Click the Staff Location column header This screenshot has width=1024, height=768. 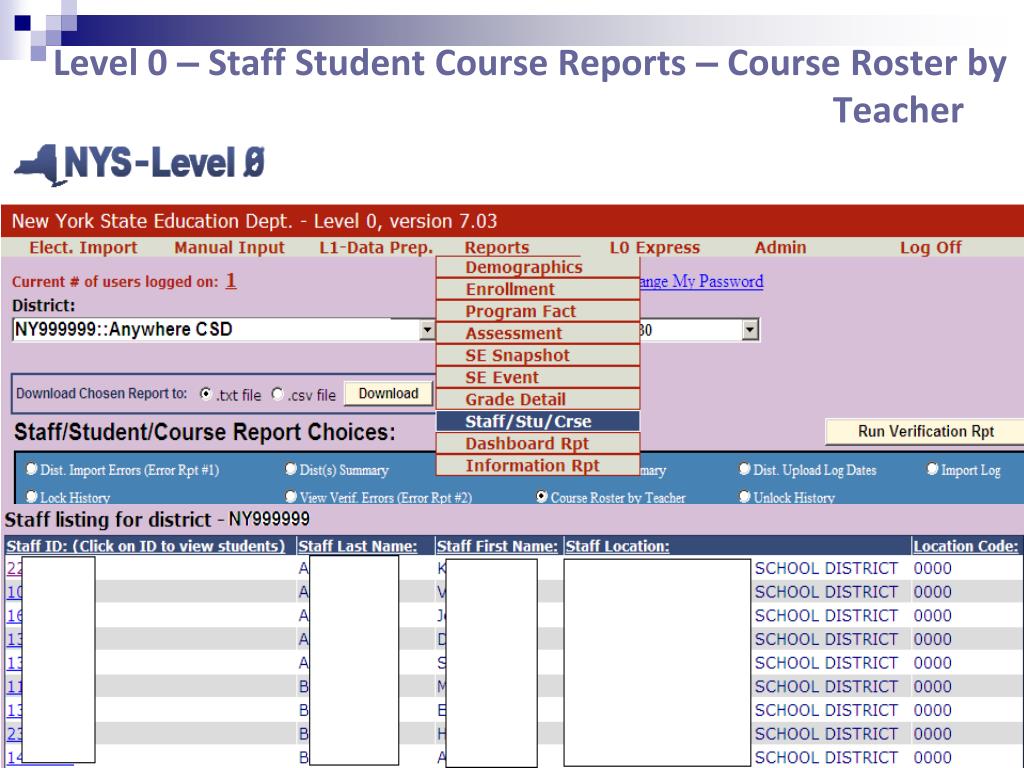pos(618,546)
